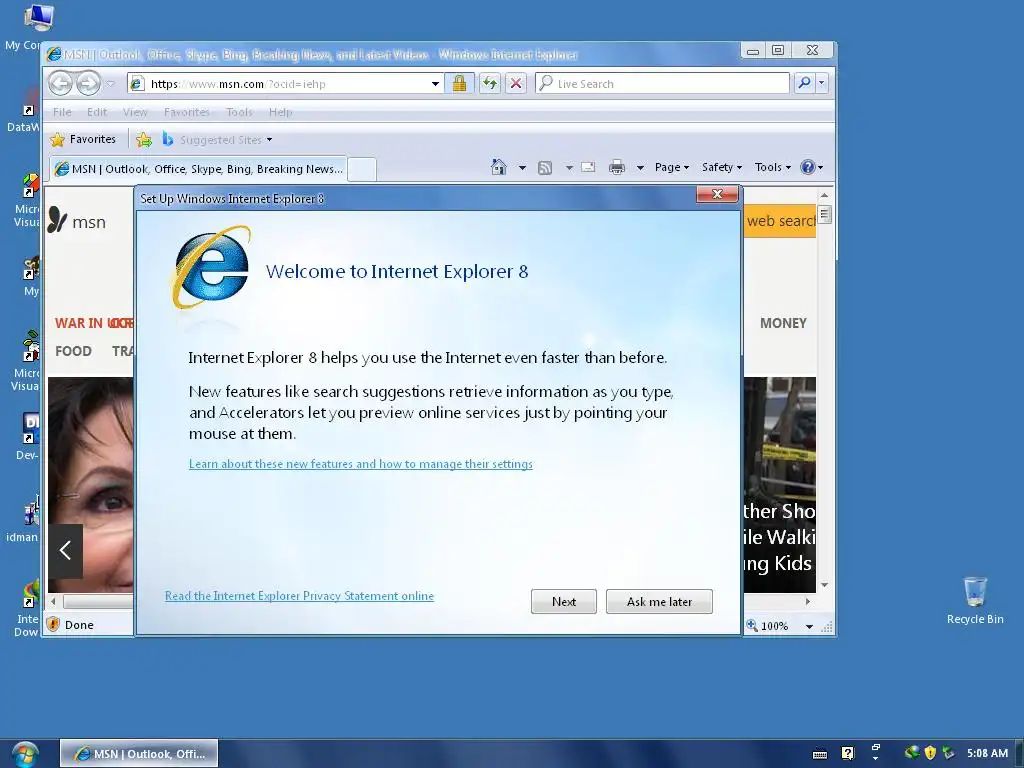Click the red Stop loading icon

coord(516,83)
